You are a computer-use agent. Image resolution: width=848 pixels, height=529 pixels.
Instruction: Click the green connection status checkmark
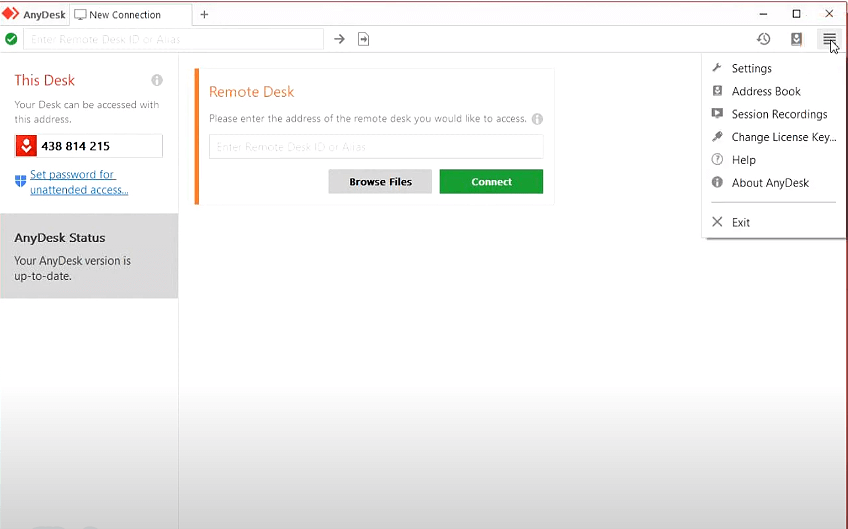point(11,39)
